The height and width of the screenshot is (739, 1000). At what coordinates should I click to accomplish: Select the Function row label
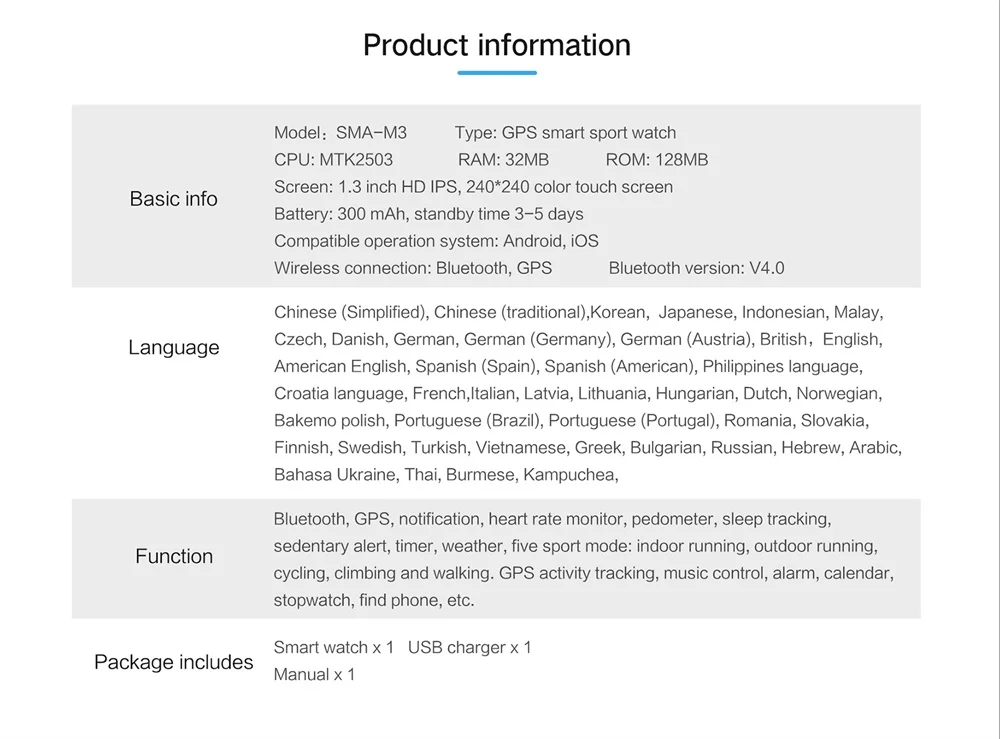174,556
